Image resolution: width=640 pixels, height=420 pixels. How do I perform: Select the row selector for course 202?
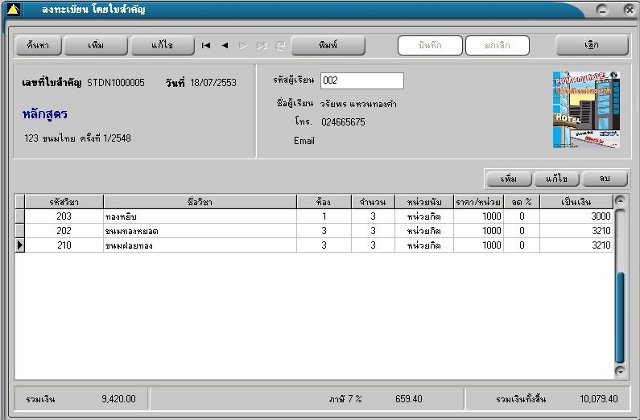point(20,231)
